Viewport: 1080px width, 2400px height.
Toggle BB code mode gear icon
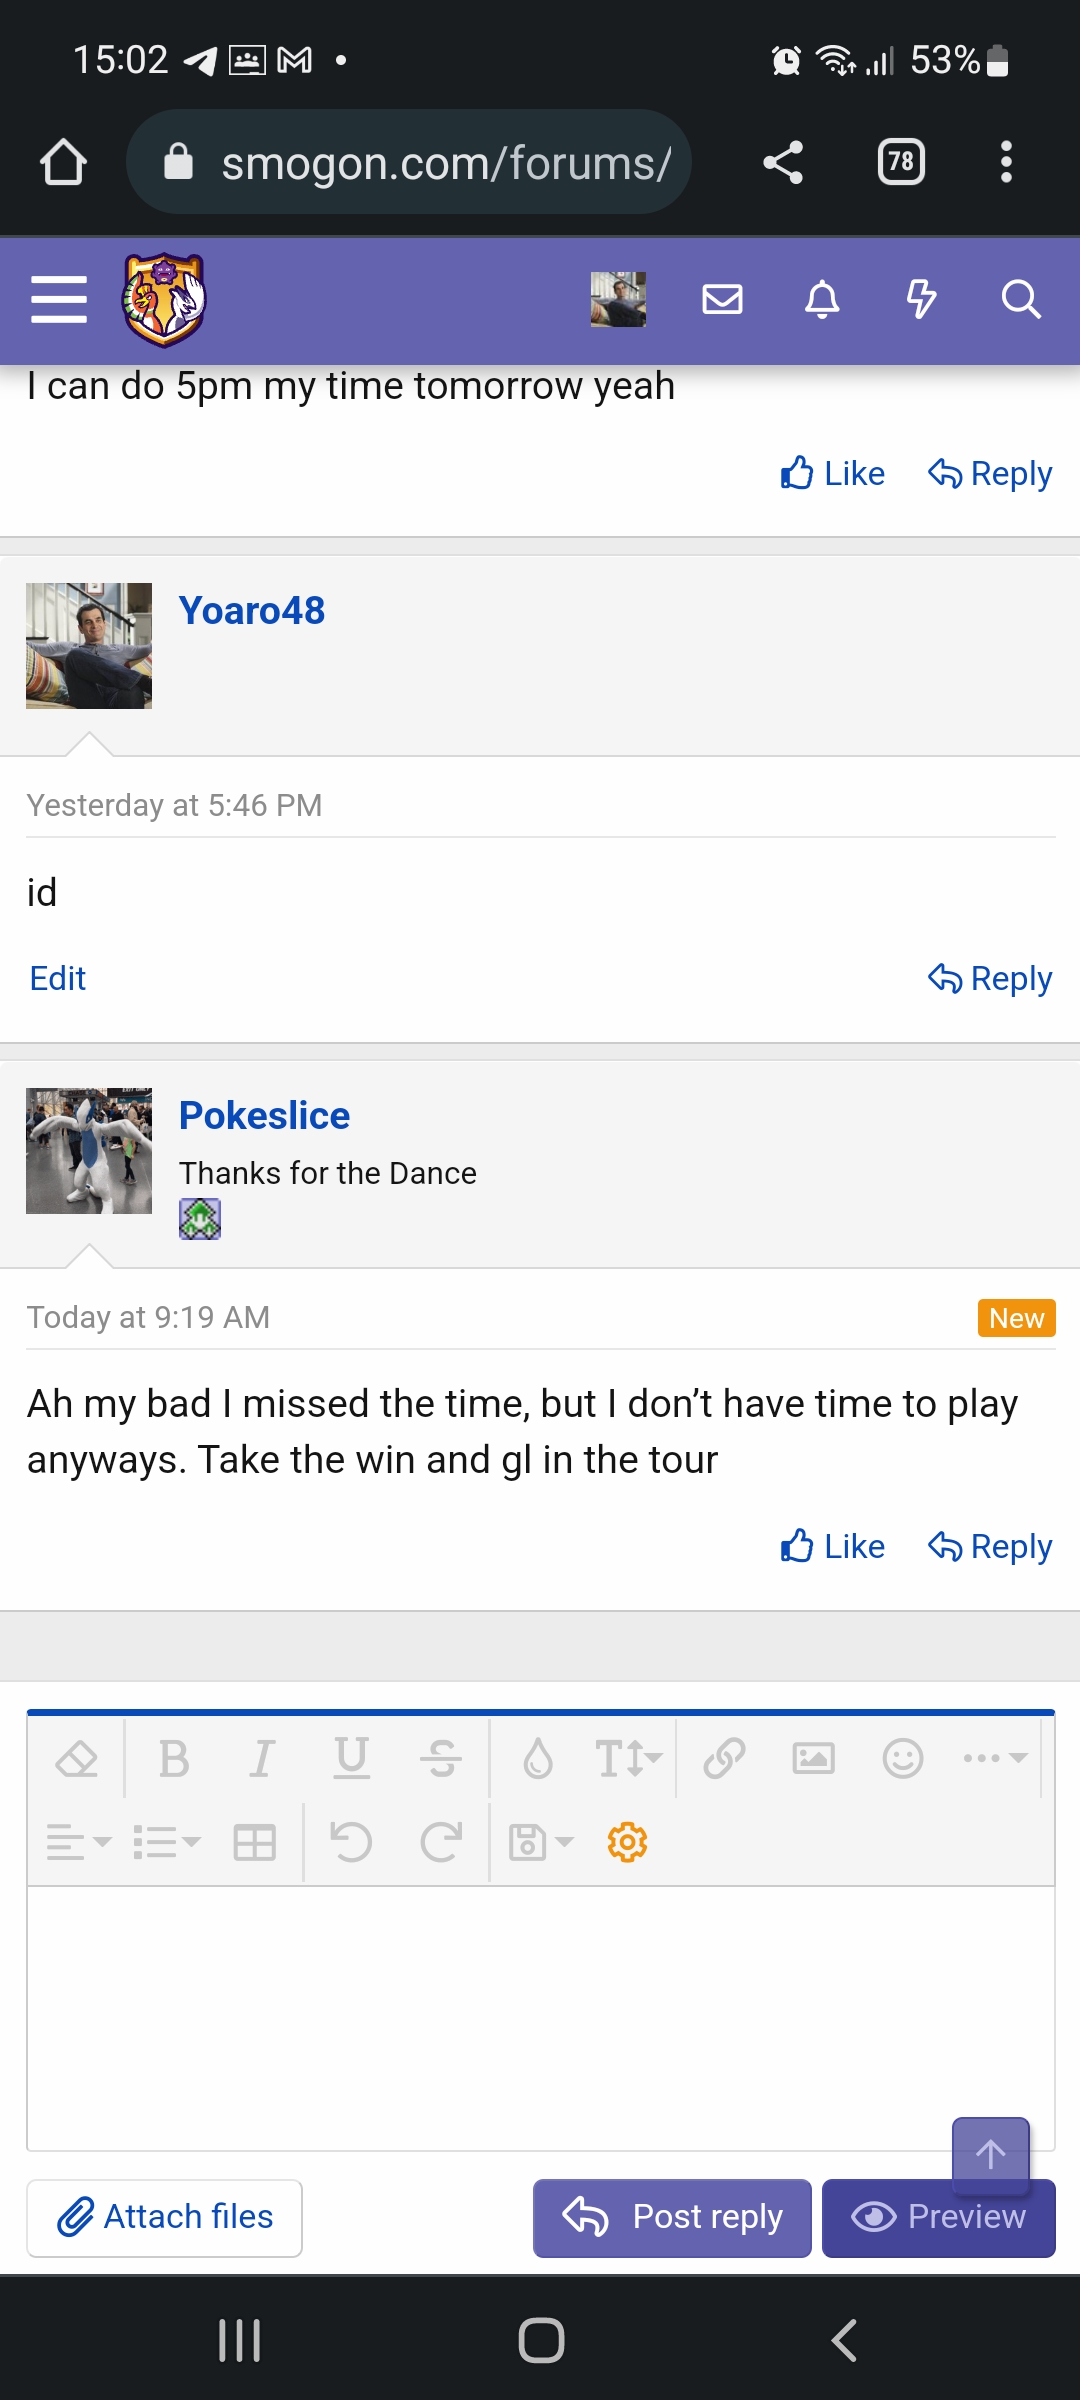[x=627, y=1842]
